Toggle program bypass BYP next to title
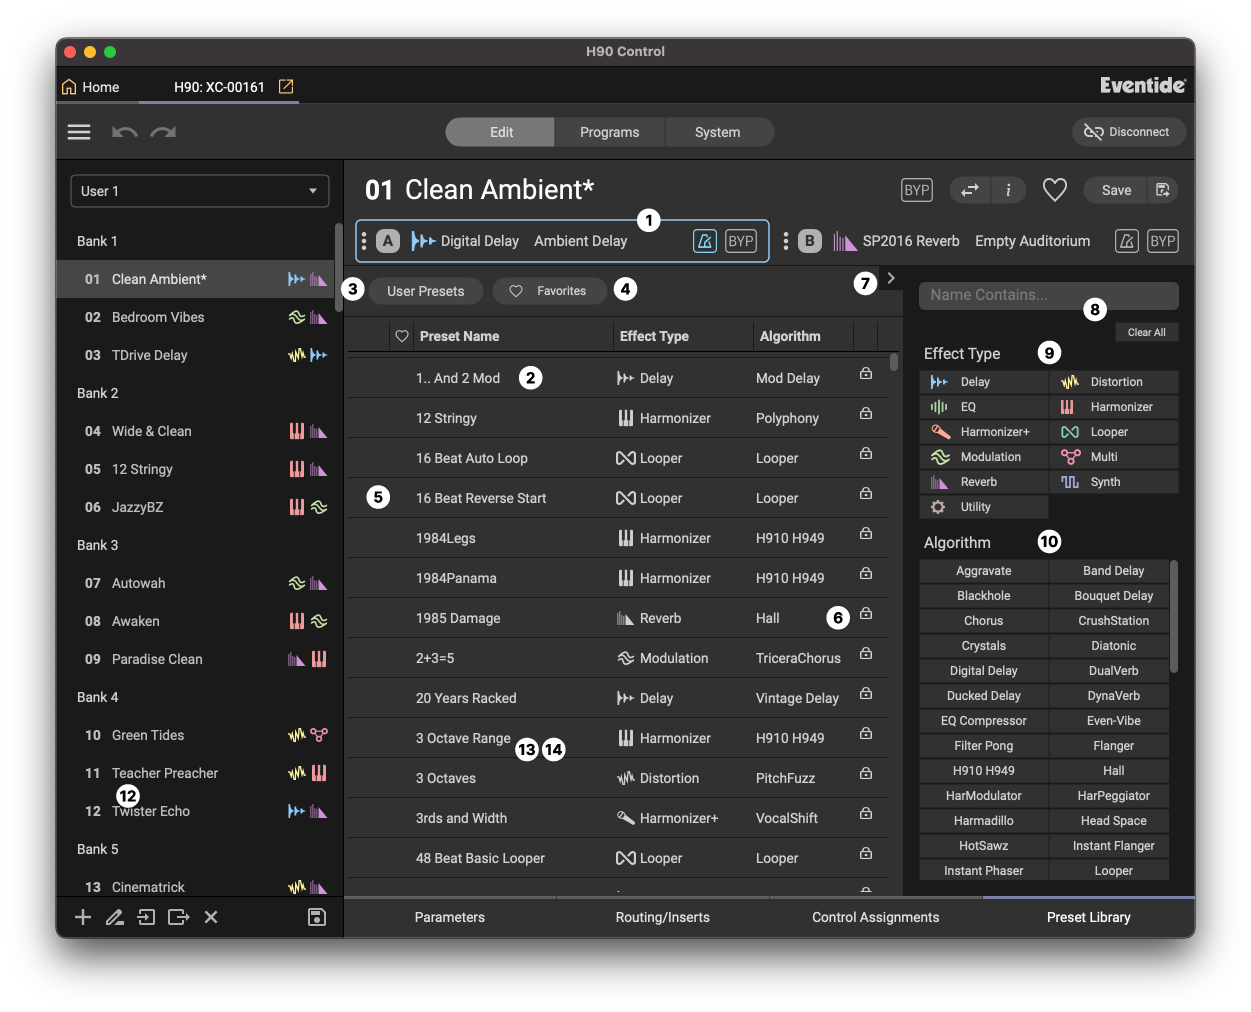The width and height of the screenshot is (1251, 1012). 916,190
